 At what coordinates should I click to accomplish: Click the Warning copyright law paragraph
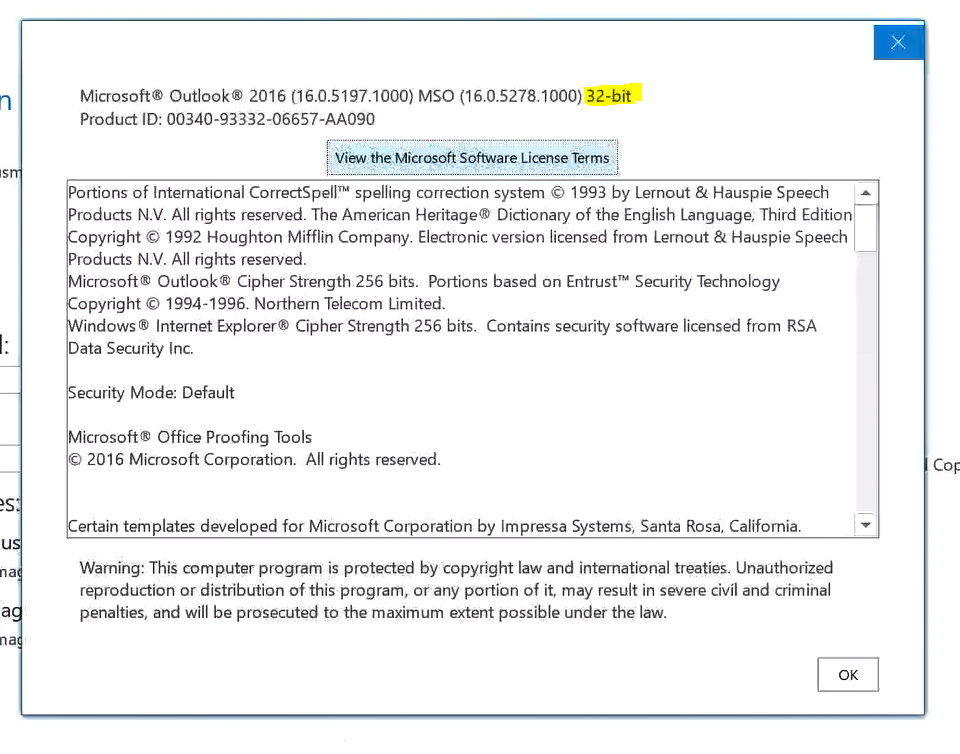click(456, 590)
